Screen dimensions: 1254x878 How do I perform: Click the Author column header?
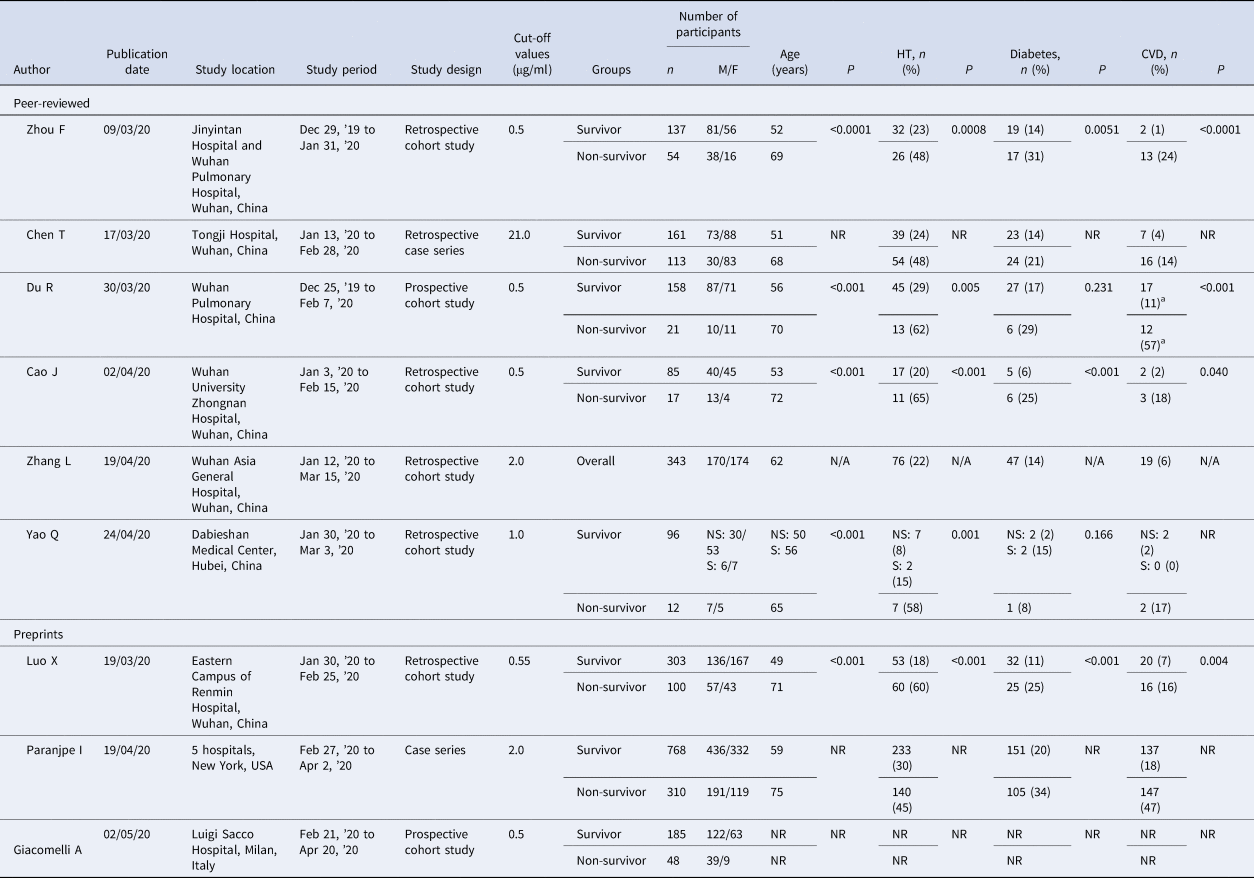[32, 70]
